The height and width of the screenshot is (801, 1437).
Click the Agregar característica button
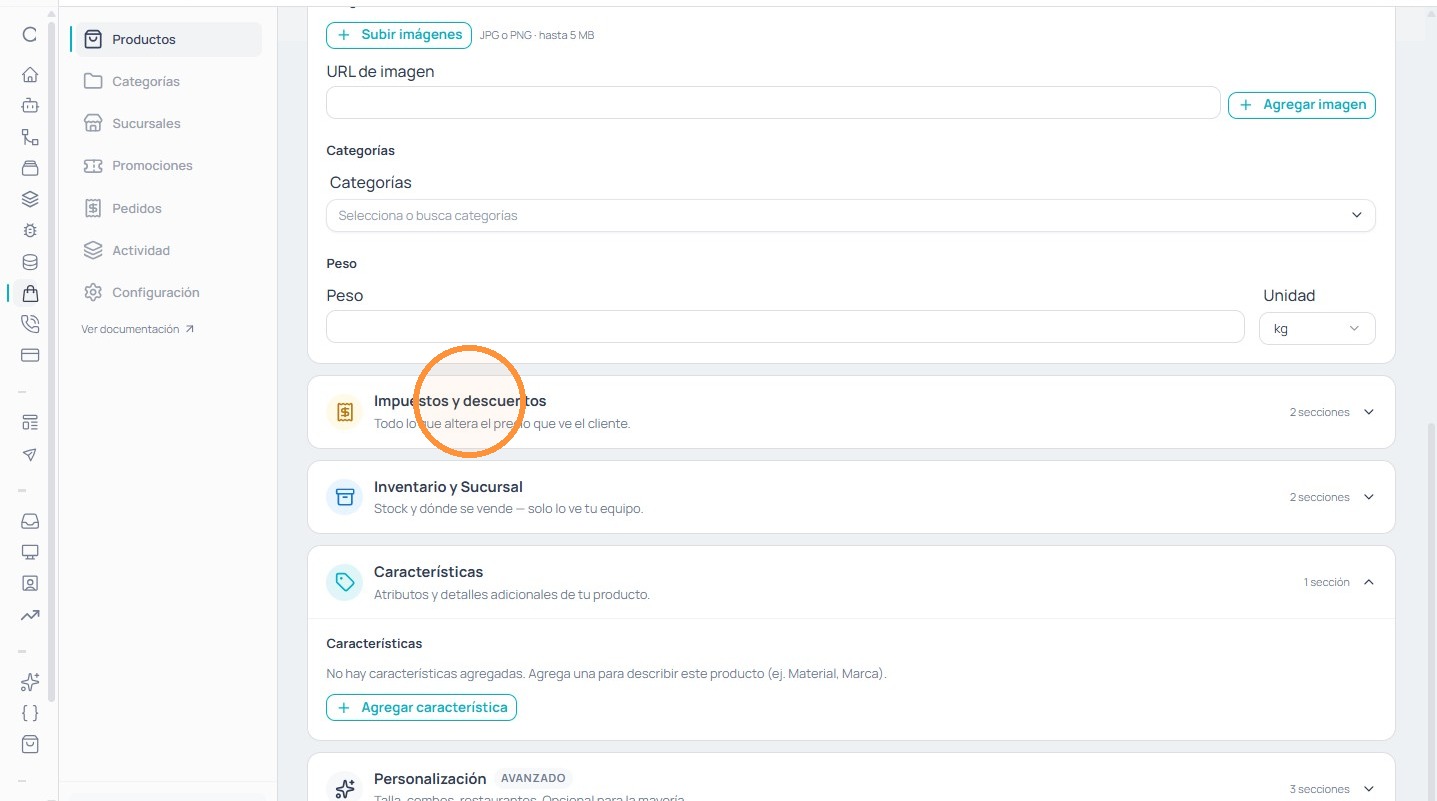click(x=422, y=707)
